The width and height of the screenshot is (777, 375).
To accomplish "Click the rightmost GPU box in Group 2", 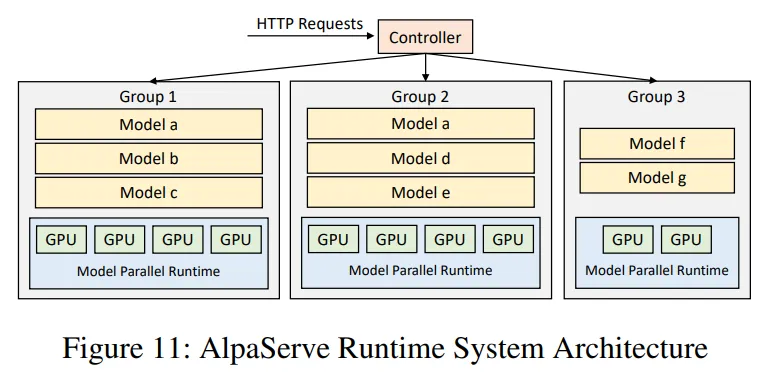I will point(508,239).
